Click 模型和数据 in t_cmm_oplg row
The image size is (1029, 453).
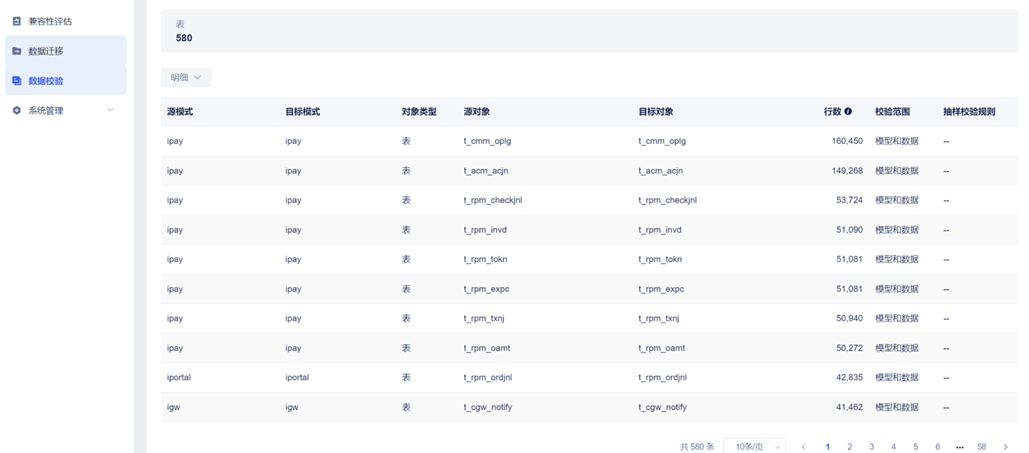(x=896, y=141)
